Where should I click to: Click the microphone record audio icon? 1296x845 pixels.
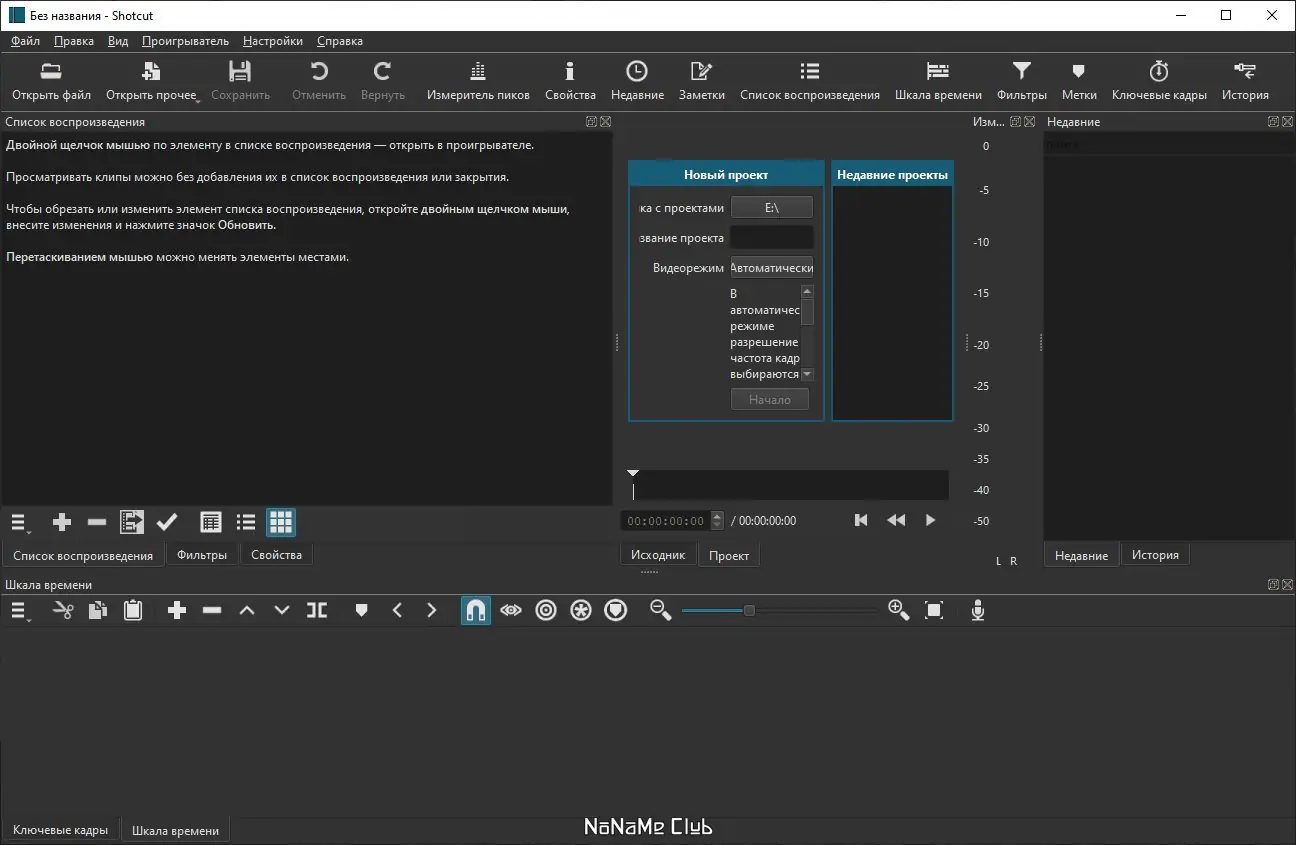coord(978,610)
